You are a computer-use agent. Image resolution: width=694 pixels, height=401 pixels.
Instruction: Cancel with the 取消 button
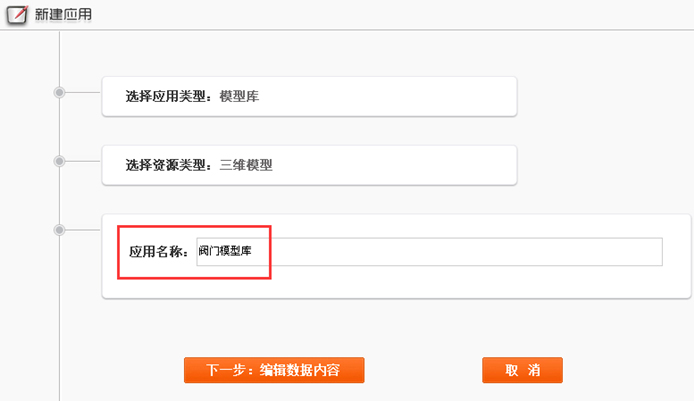tap(522, 370)
